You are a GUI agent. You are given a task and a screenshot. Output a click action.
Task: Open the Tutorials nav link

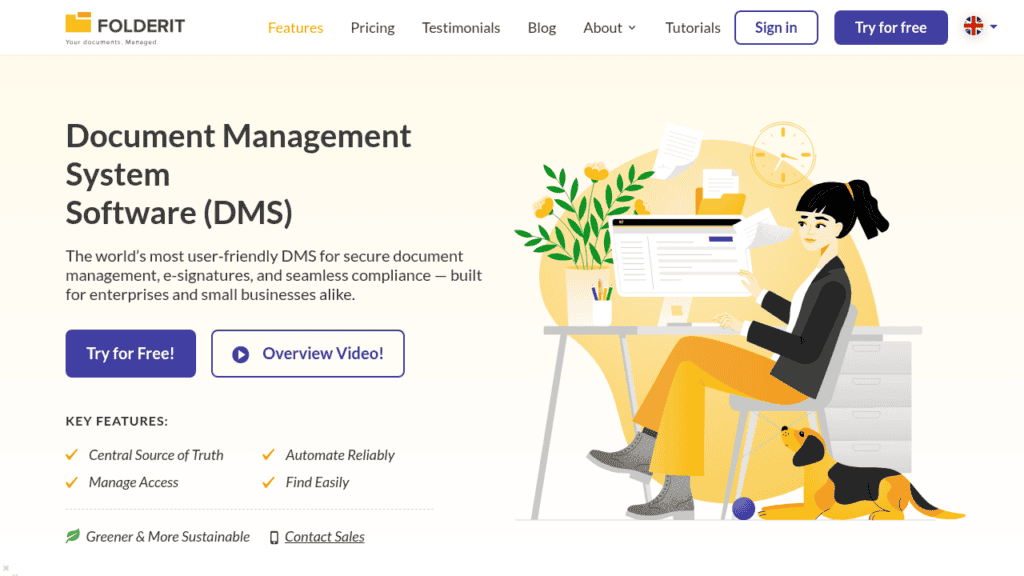[693, 28]
